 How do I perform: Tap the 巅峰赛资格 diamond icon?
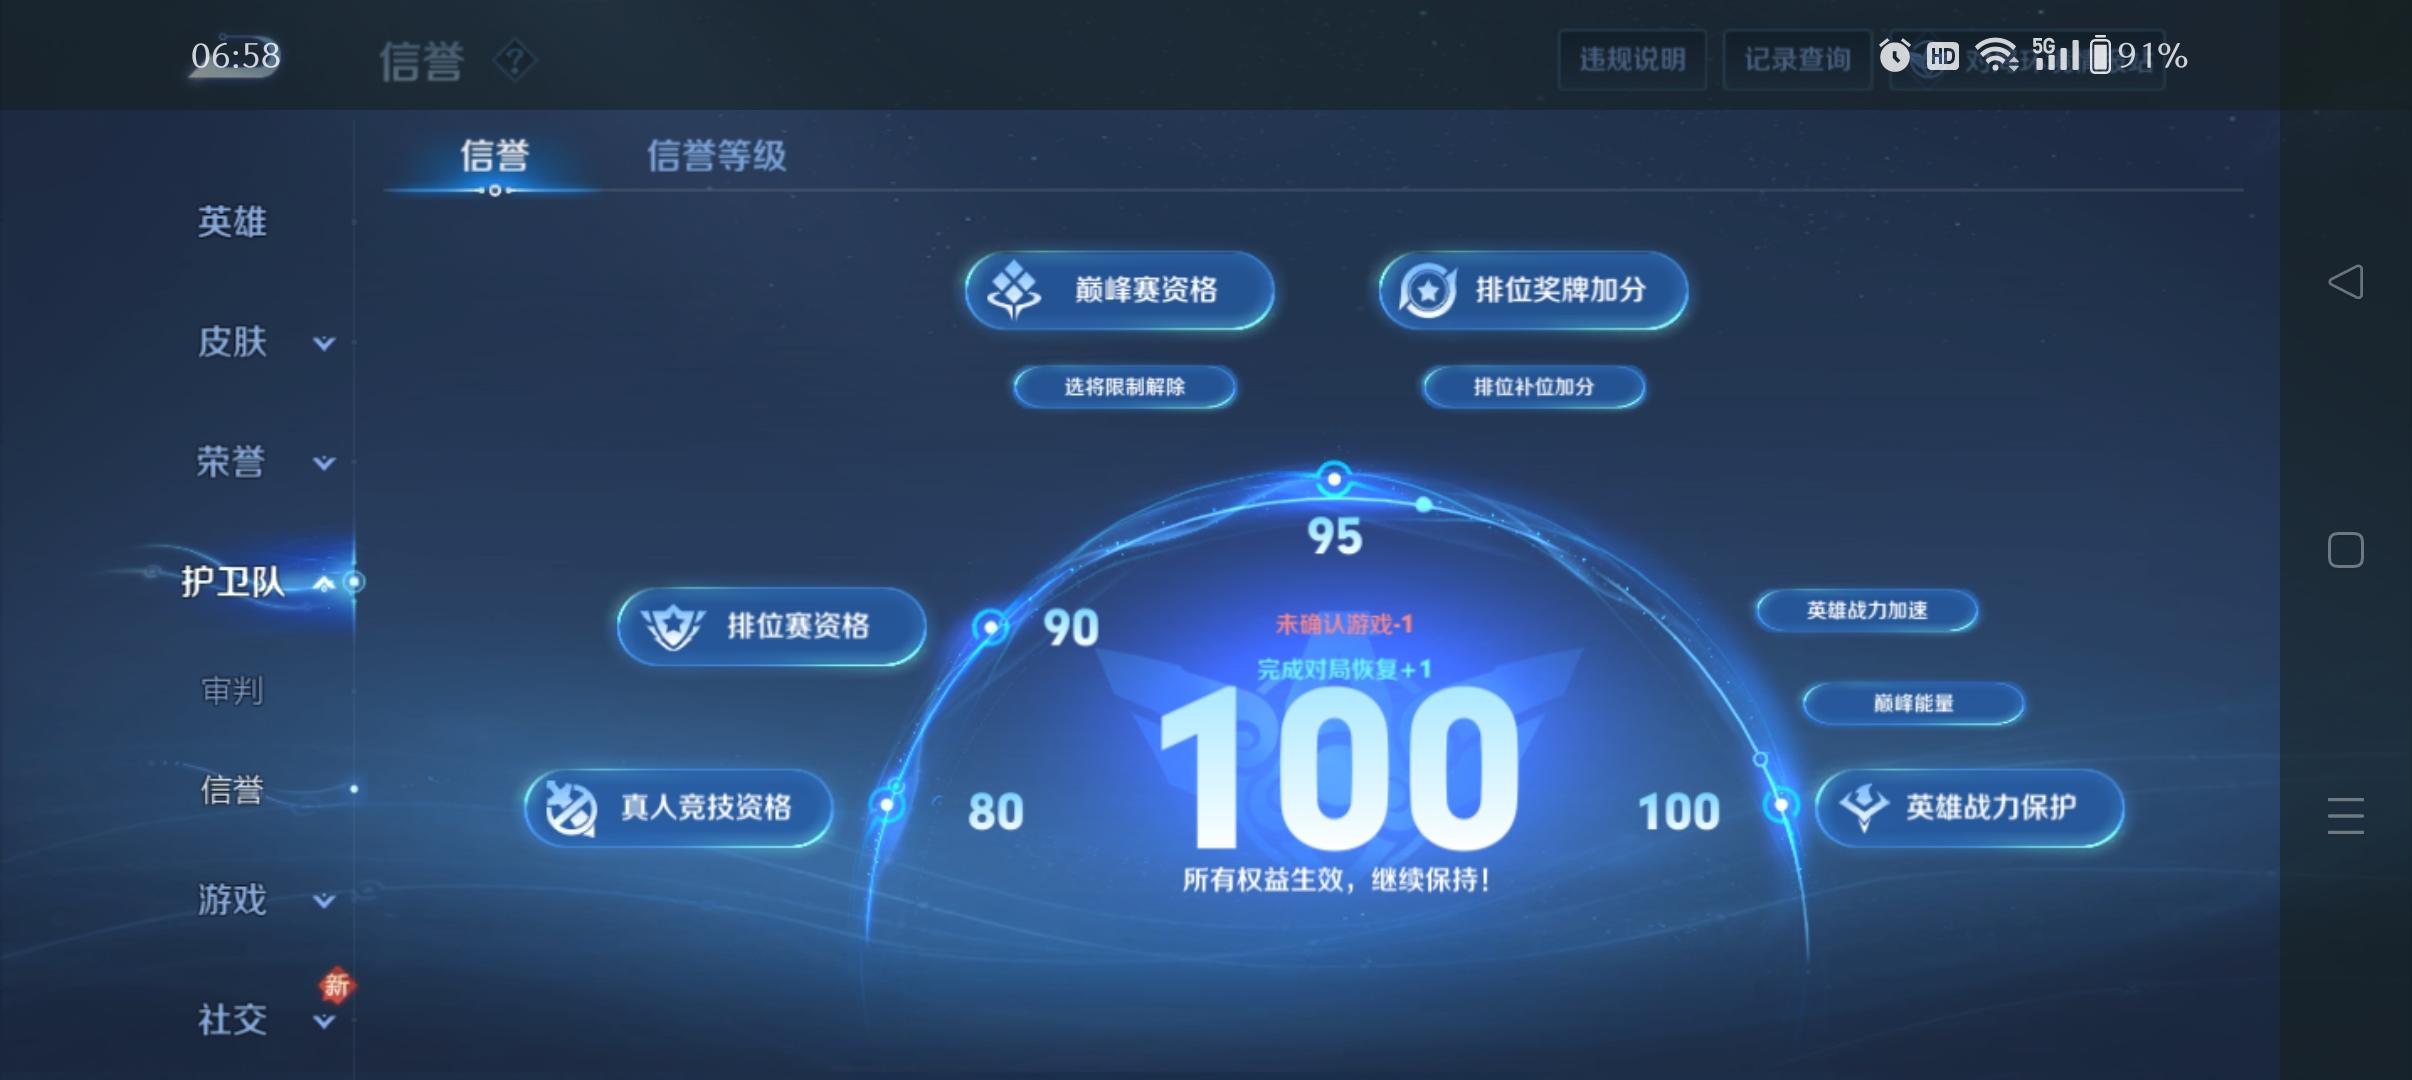pyautogui.click(x=1014, y=290)
